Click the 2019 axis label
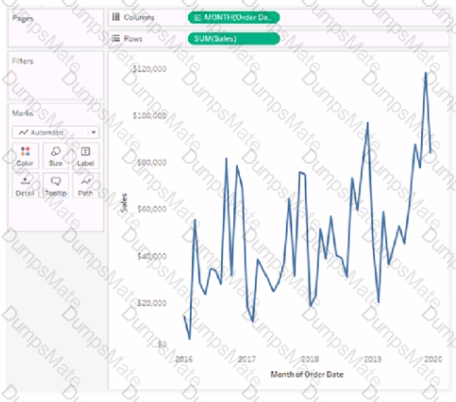 point(373,359)
